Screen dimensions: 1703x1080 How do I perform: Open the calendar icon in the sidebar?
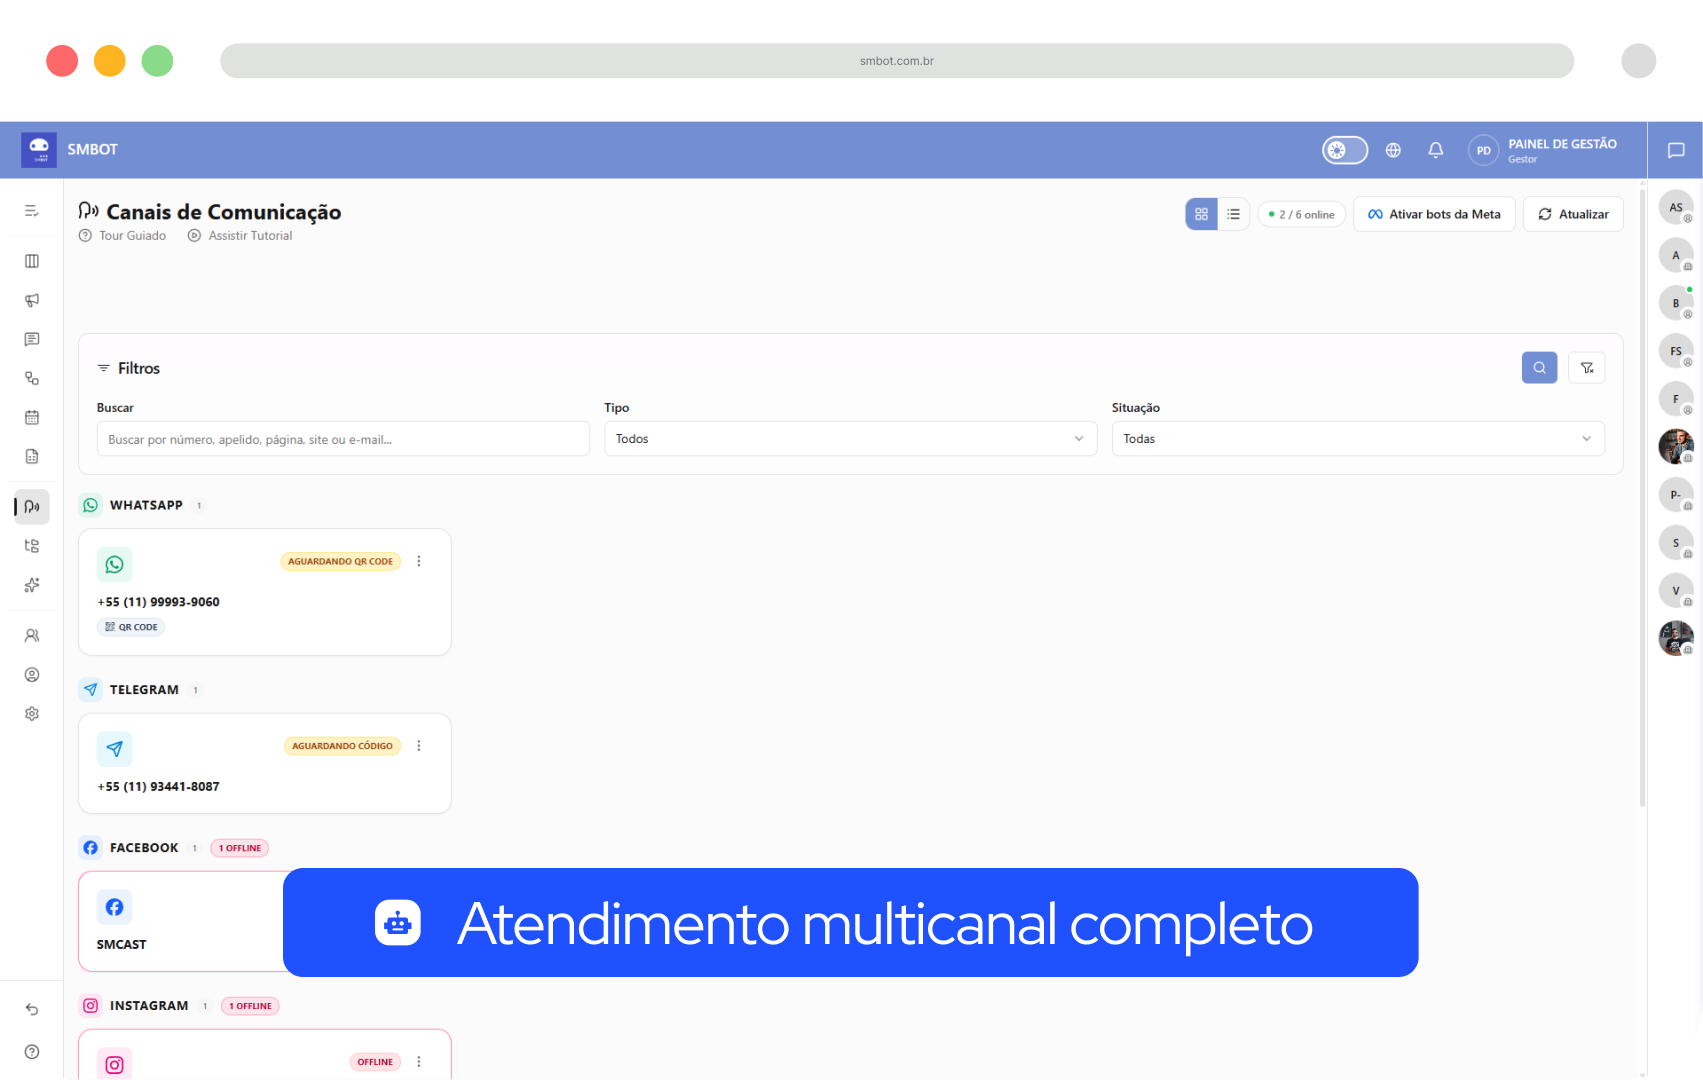click(x=32, y=417)
